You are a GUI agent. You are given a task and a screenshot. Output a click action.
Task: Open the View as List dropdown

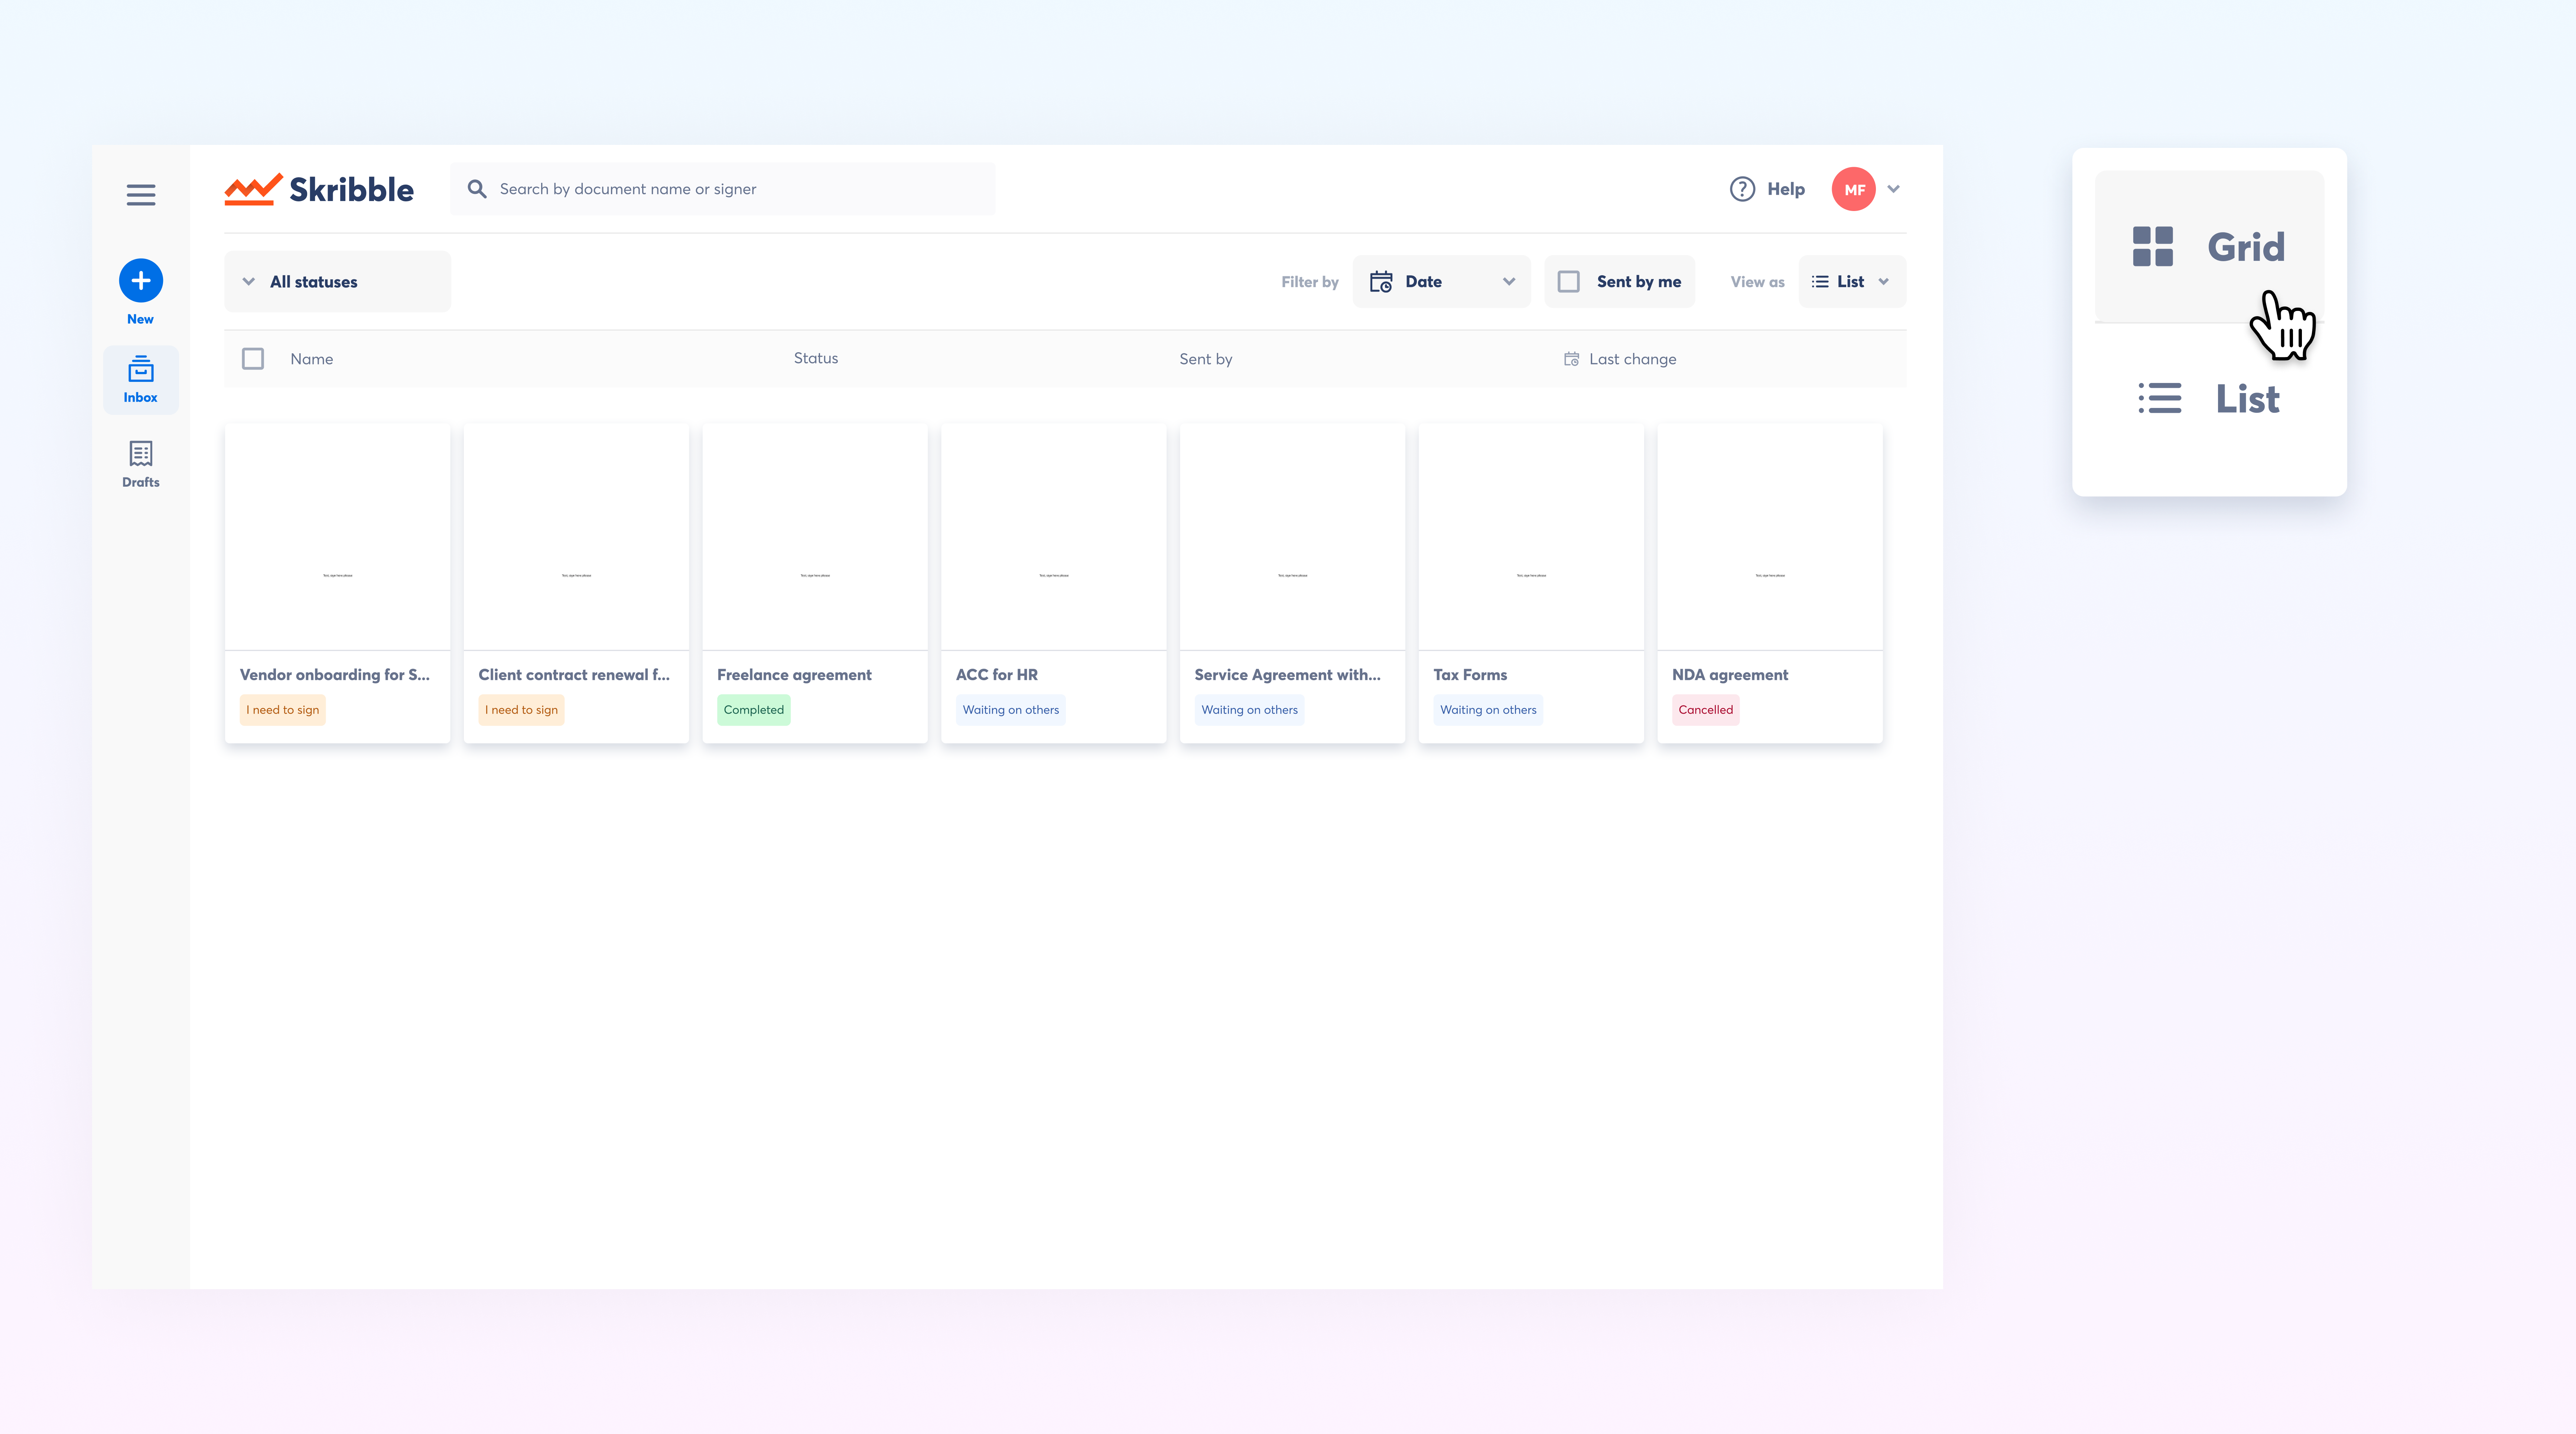(x=1852, y=282)
